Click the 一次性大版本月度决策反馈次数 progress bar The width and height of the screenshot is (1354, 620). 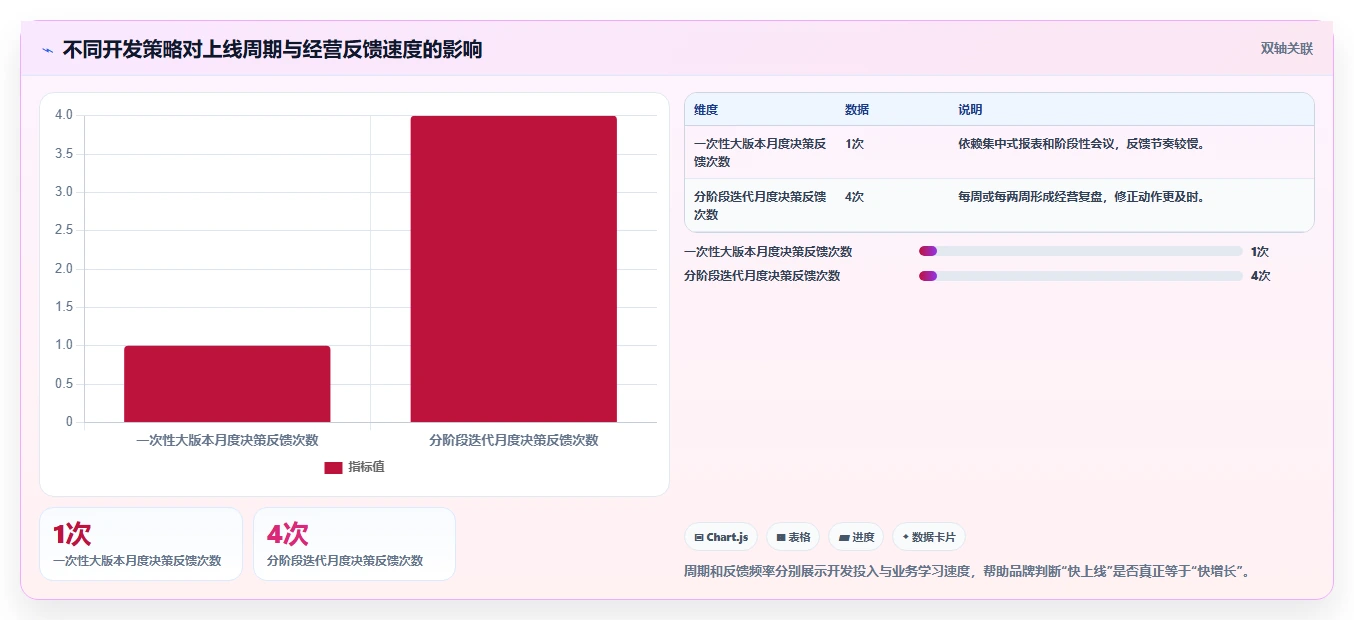pyautogui.click(x=1080, y=252)
